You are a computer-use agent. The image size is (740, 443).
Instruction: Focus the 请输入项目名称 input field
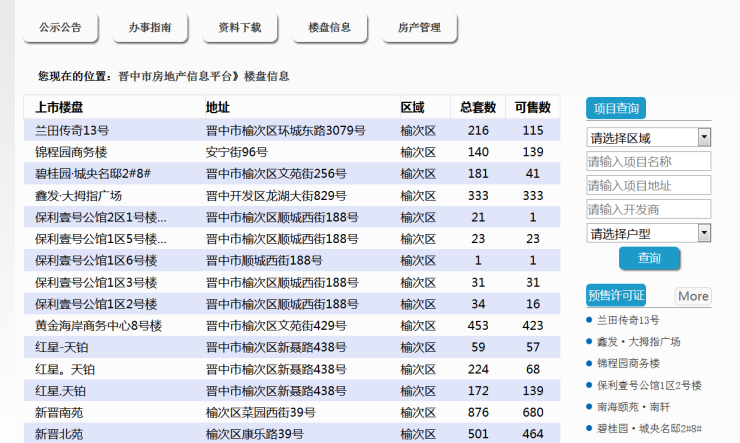[648, 162]
